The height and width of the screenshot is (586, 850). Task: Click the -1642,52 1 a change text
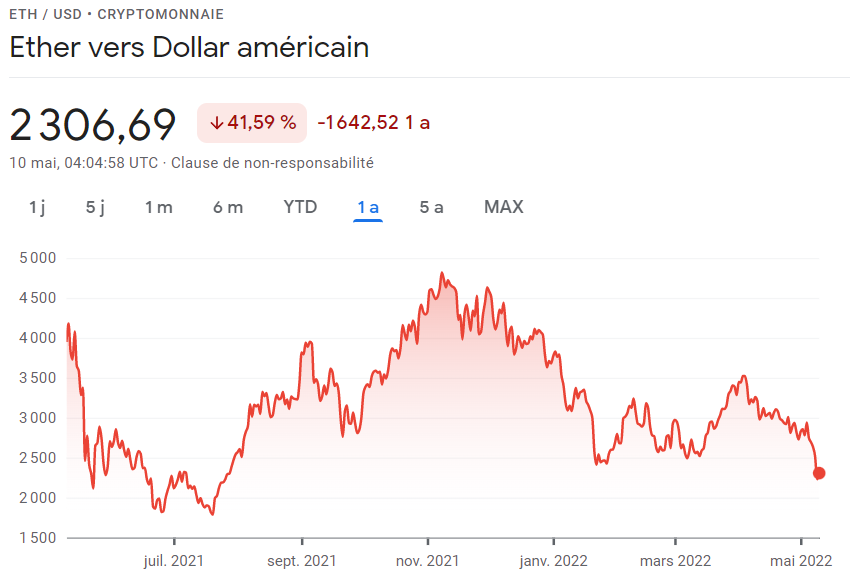click(x=374, y=123)
